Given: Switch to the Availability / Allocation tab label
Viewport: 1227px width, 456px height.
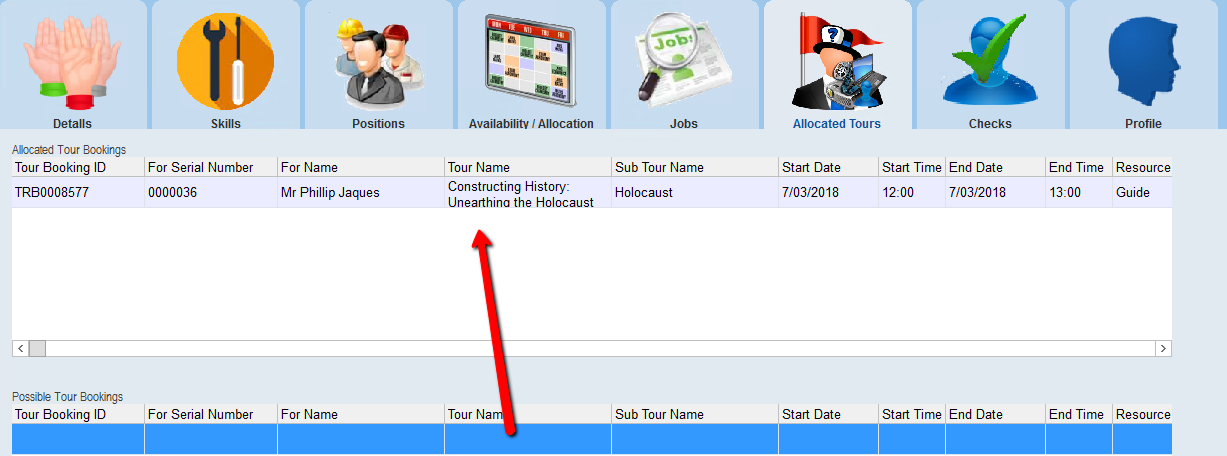Looking at the screenshot, I should (x=531, y=124).
